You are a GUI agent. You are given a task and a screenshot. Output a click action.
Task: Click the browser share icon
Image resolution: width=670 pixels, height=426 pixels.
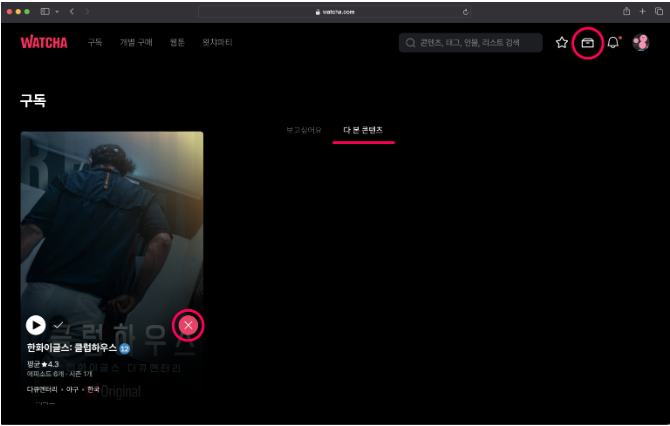(x=627, y=11)
